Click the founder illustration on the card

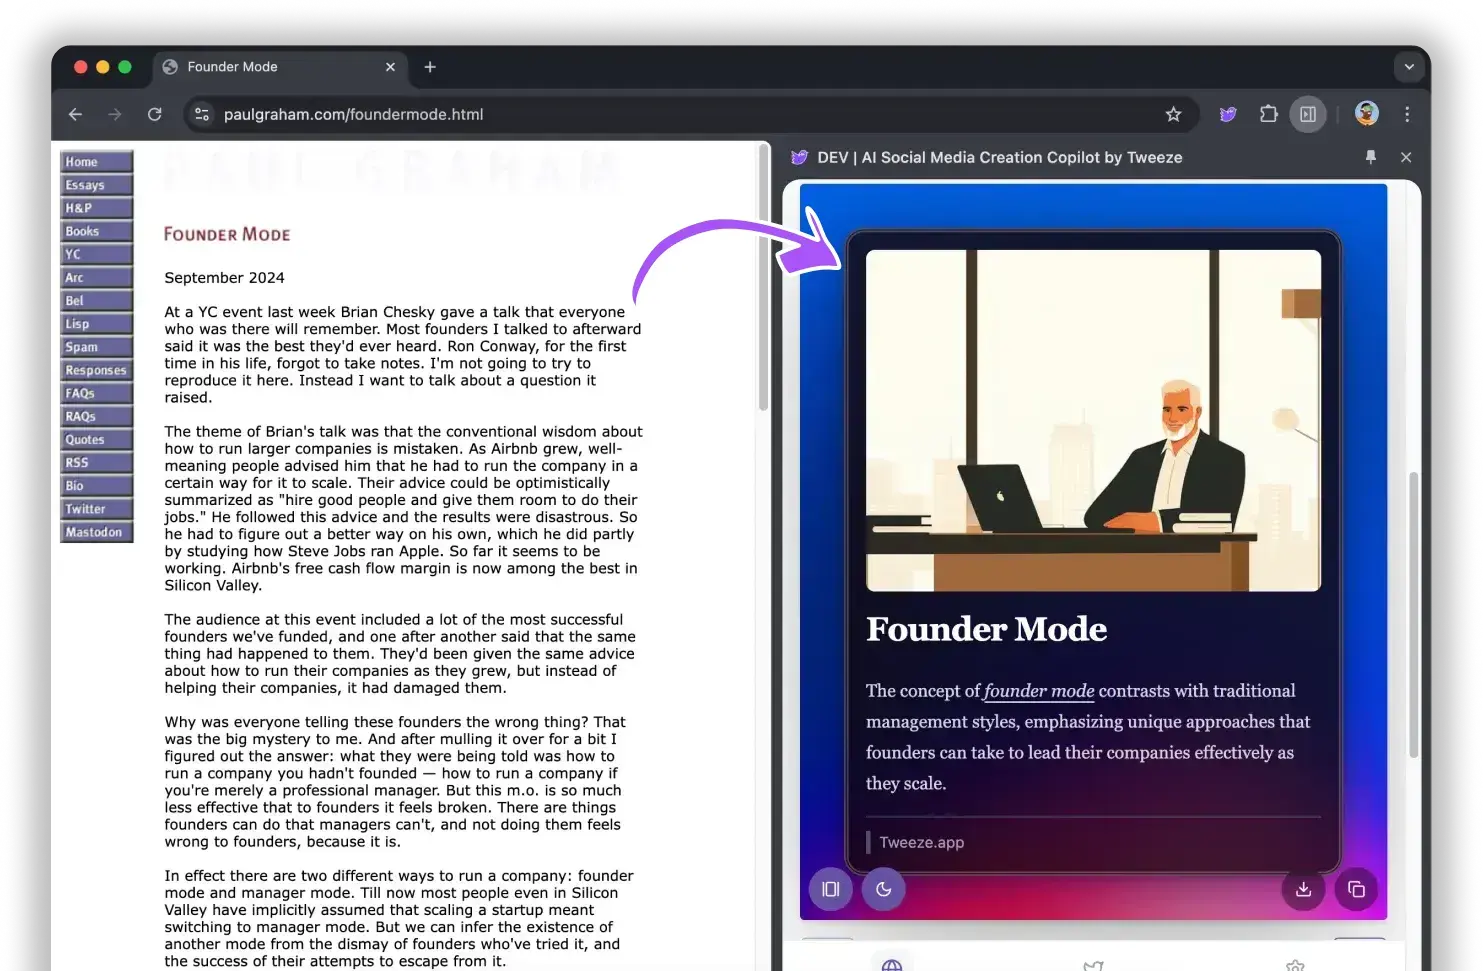[x=1093, y=420]
